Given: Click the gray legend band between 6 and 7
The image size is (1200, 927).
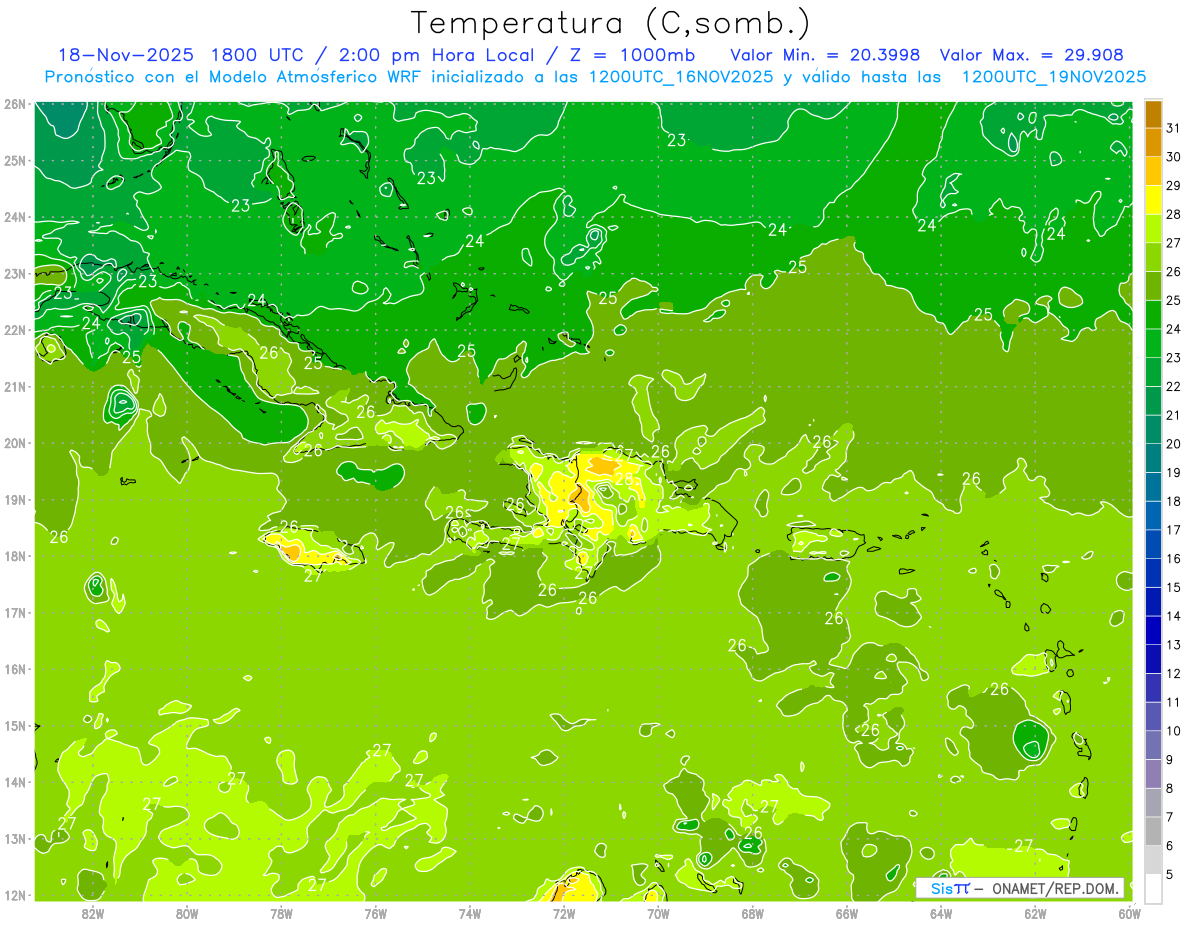Looking at the screenshot, I should (1153, 831).
